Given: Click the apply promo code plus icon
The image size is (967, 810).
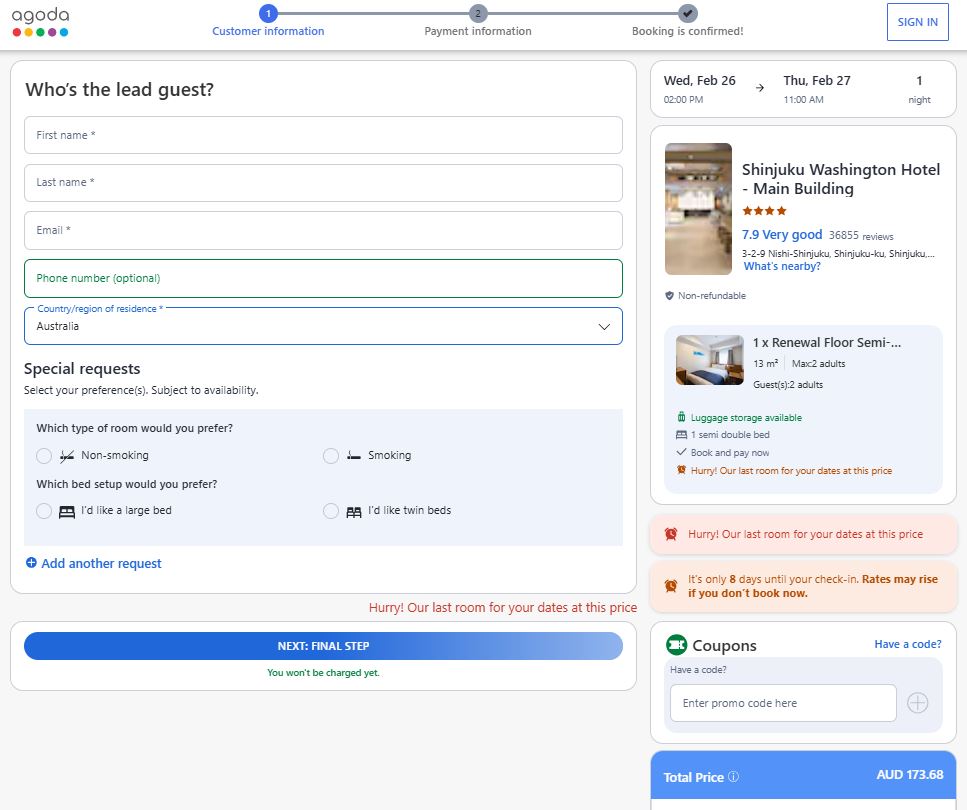Looking at the screenshot, I should tap(917, 703).
